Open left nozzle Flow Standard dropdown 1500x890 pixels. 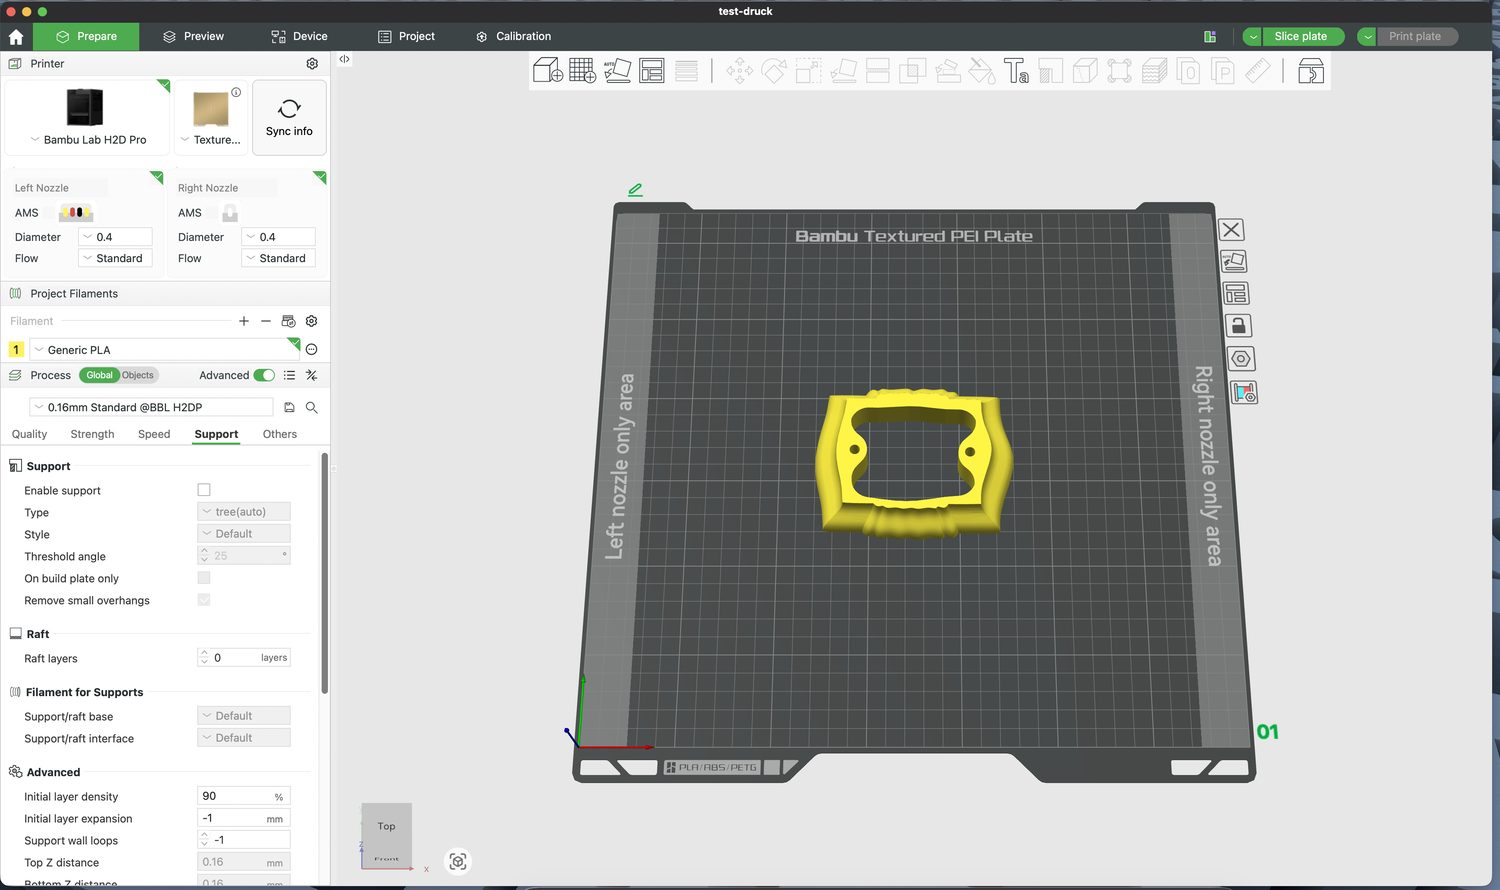115,258
